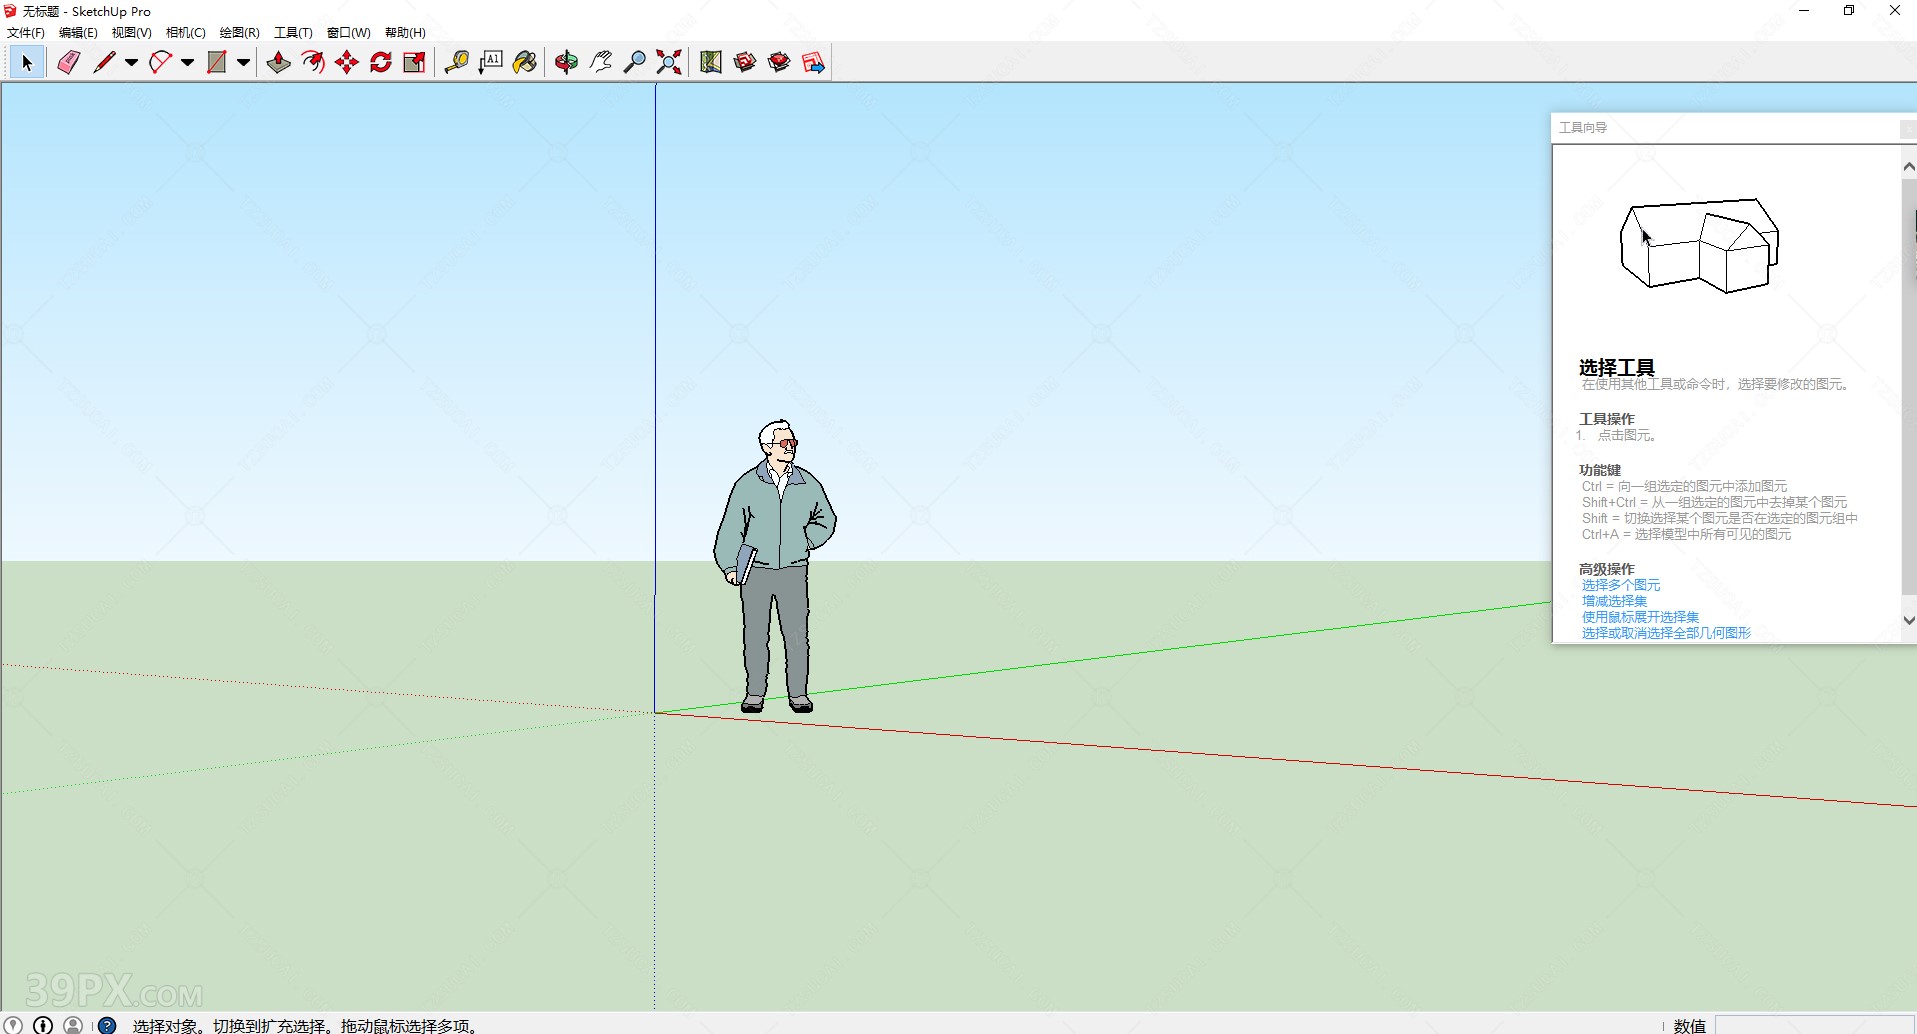The height and width of the screenshot is (1034, 1917).
Task: Click the instructor panel scroll-down arrow
Action: [x=1906, y=620]
